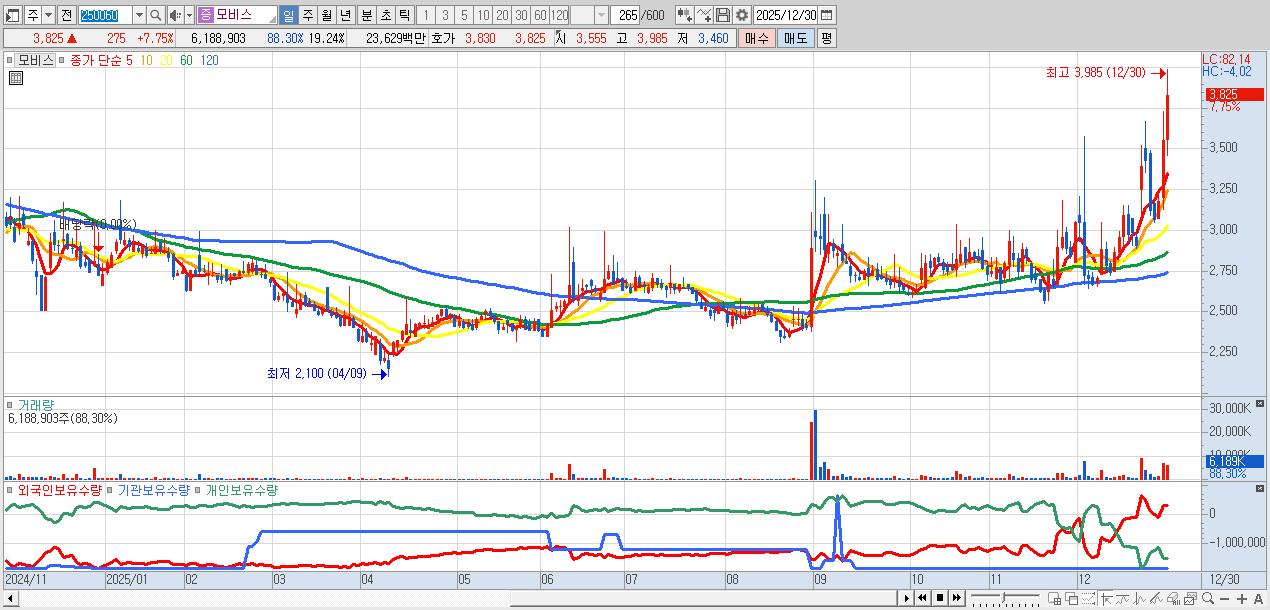Screen dimensions: 1270x610
Task: Select the 1 interval button
Action: [x=426, y=15]
